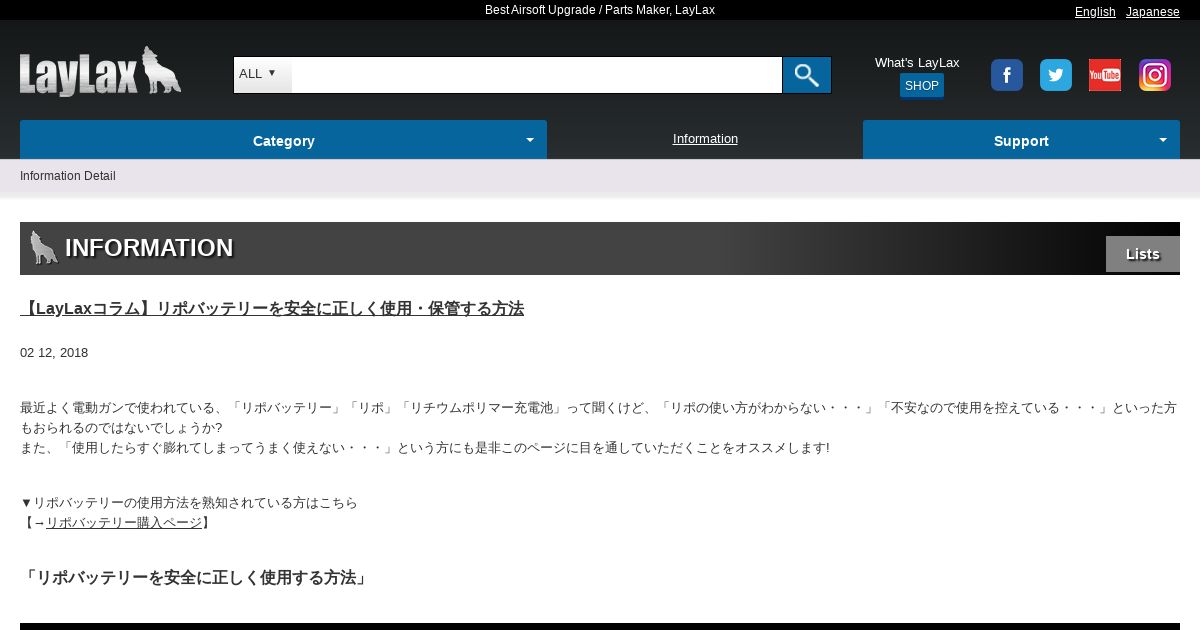1200x630 pixels.
Task: Click the INFORMATION header title
Action: (x=149, y=248)
